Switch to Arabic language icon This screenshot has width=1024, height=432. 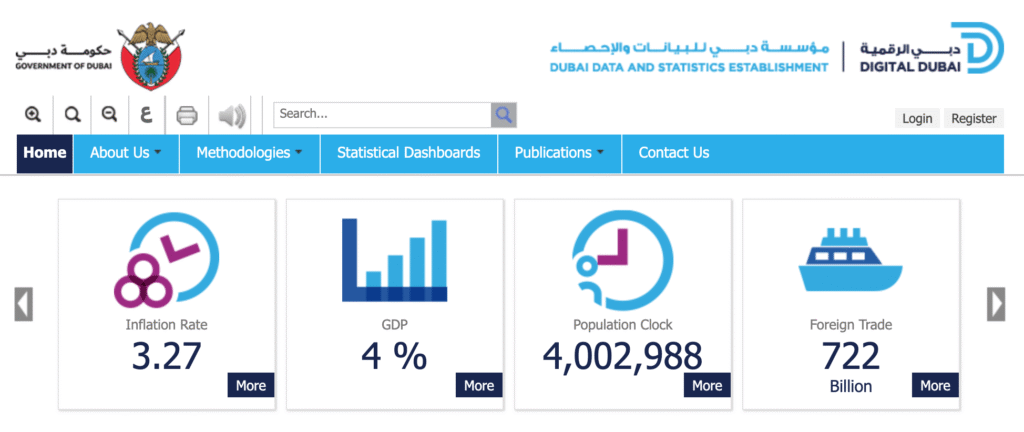click(147, 115)
